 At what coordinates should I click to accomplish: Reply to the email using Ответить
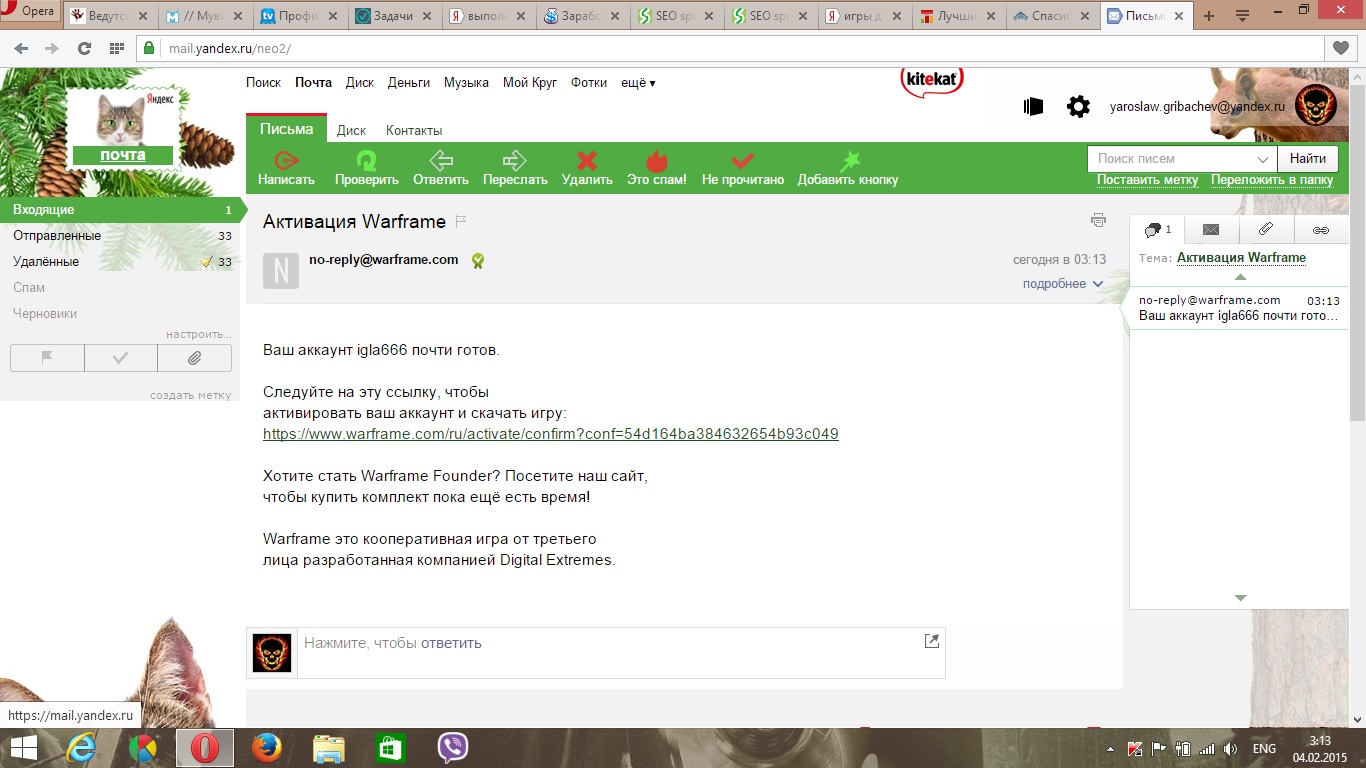(441, 169)
